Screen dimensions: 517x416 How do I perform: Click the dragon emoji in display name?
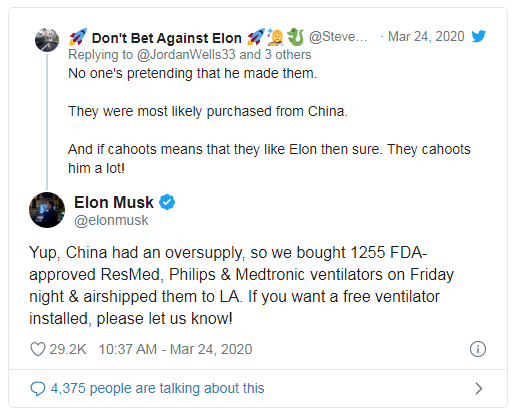(x=295, y=37)
